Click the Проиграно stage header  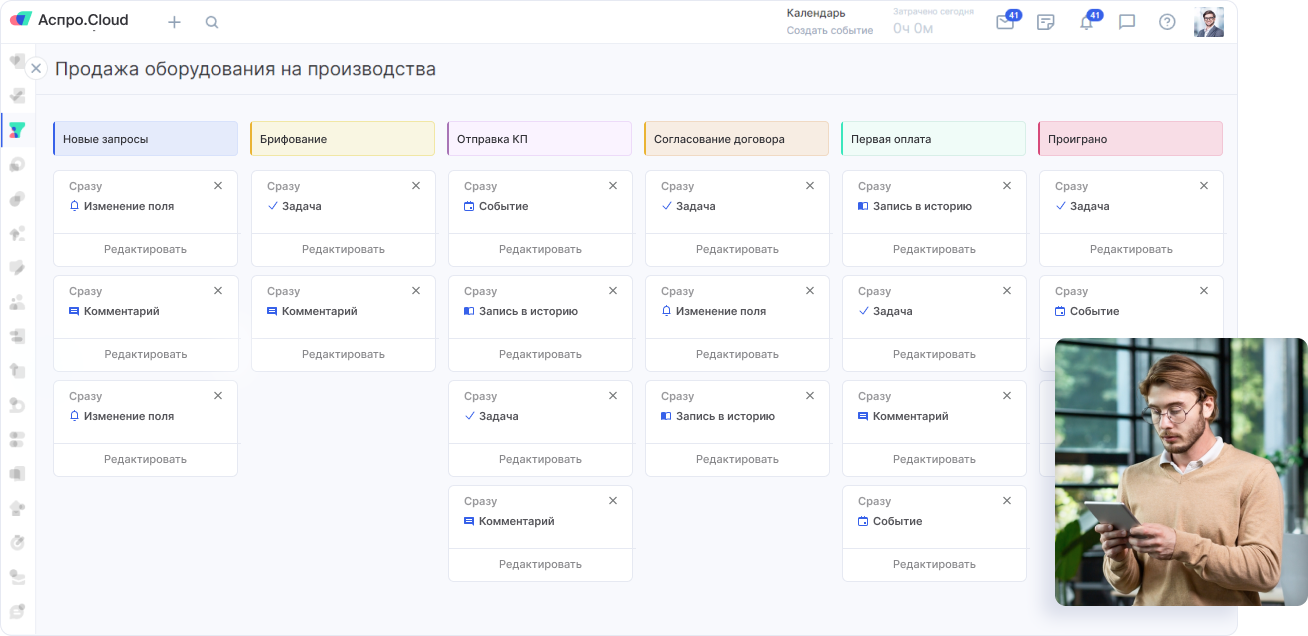[1130, 139]
